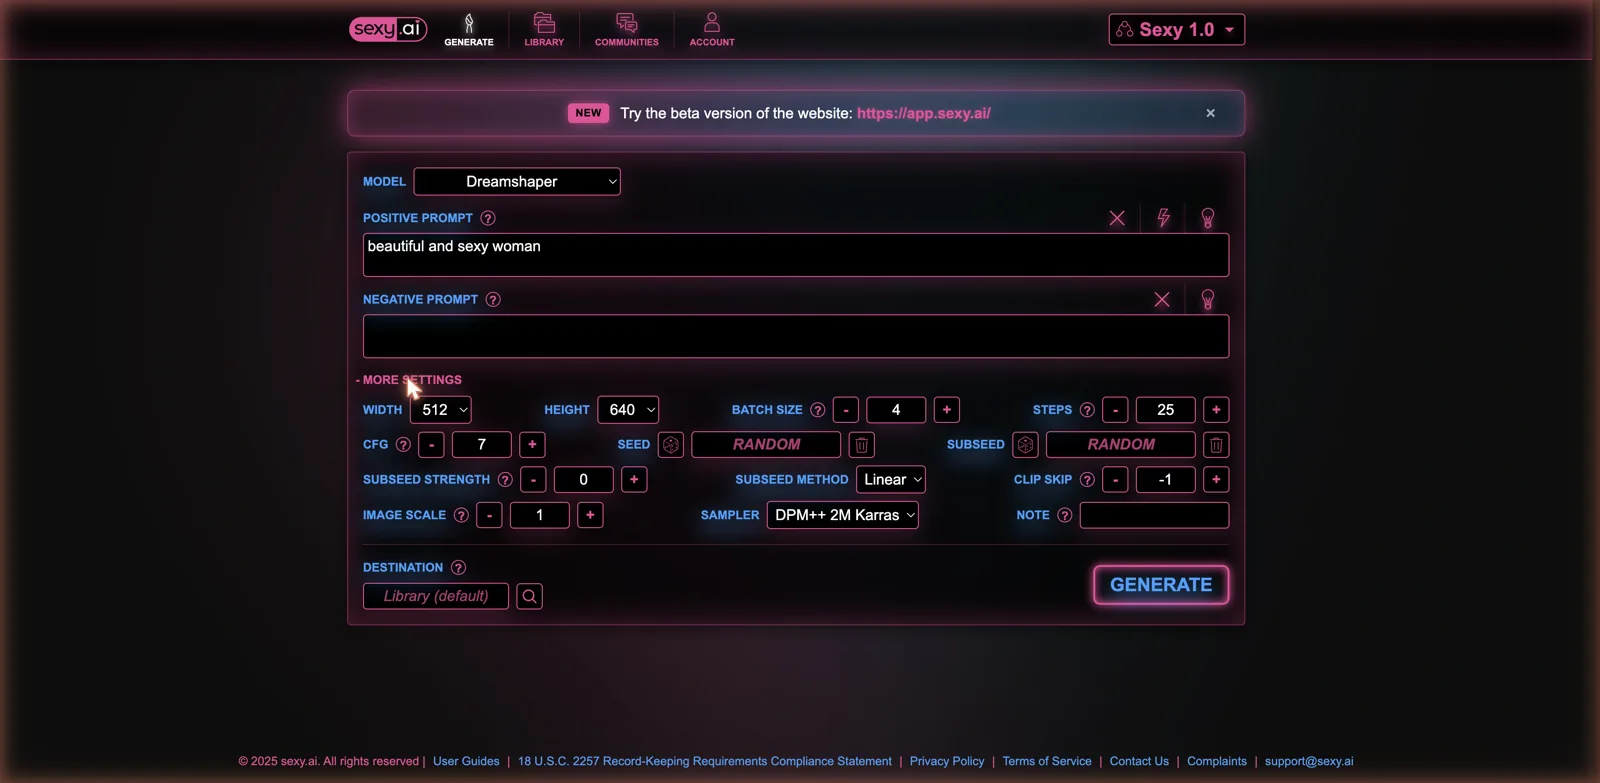Dismiss the beta version banner
The height and width of the screenshot is (783, 1600).
1210,113
